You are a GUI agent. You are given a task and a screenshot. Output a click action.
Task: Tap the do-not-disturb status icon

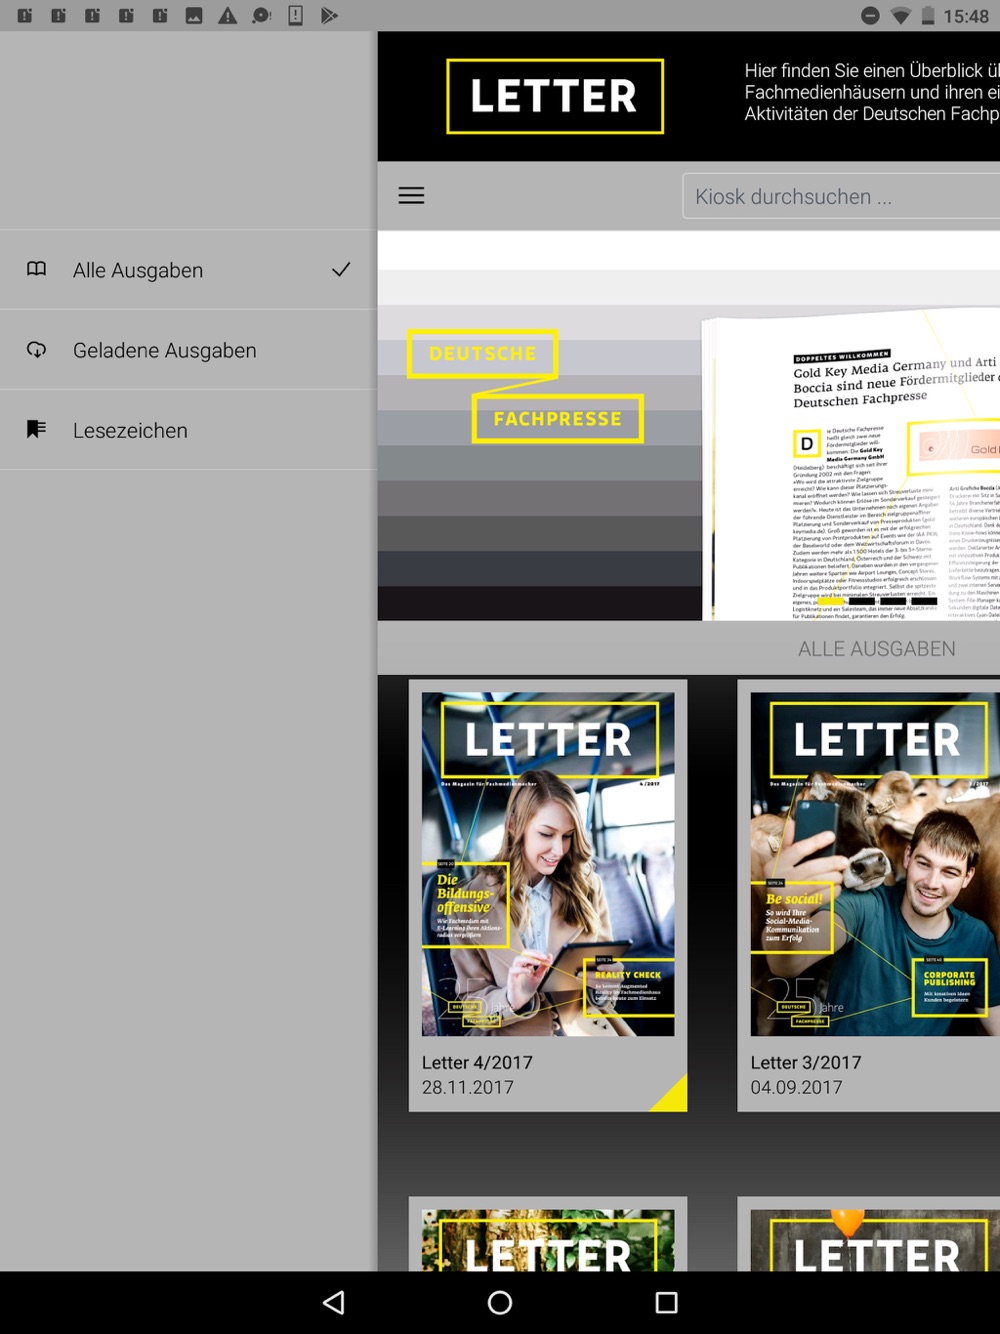[x=871, y=16]
